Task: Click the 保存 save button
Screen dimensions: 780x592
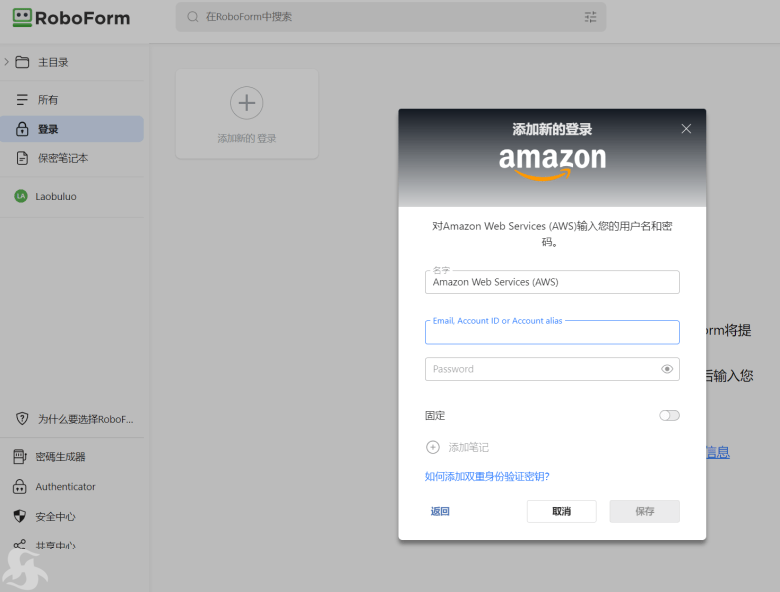Action: click(x=645, y=511)
